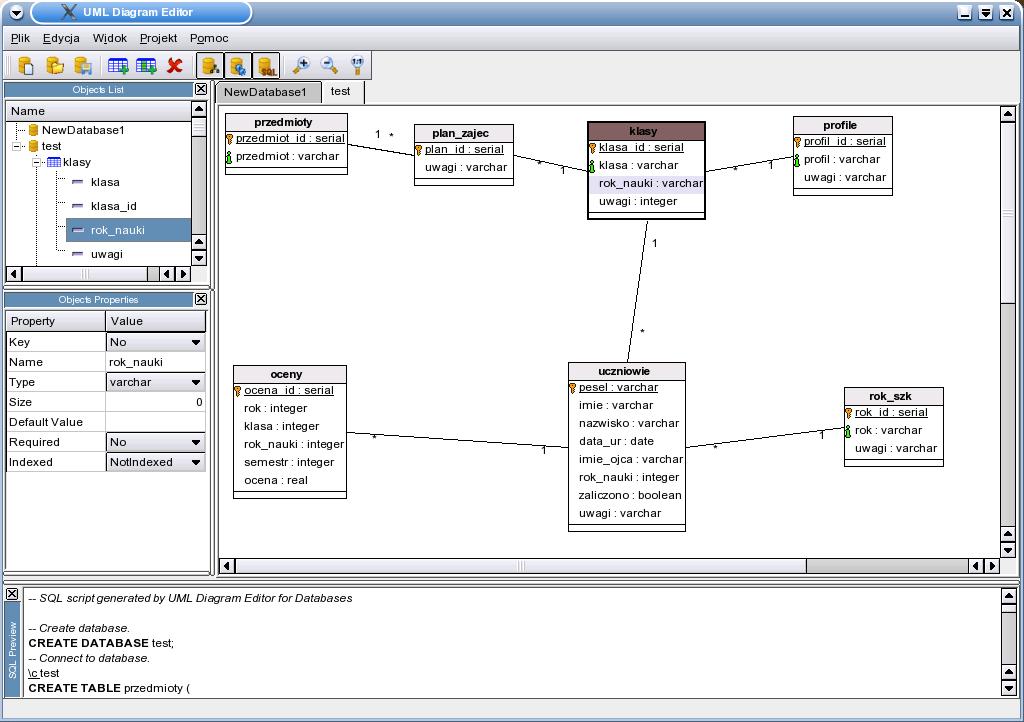Click the zoom out magnifier icon
This screenshot has height=722, width=1024.
tap(329, 66)
